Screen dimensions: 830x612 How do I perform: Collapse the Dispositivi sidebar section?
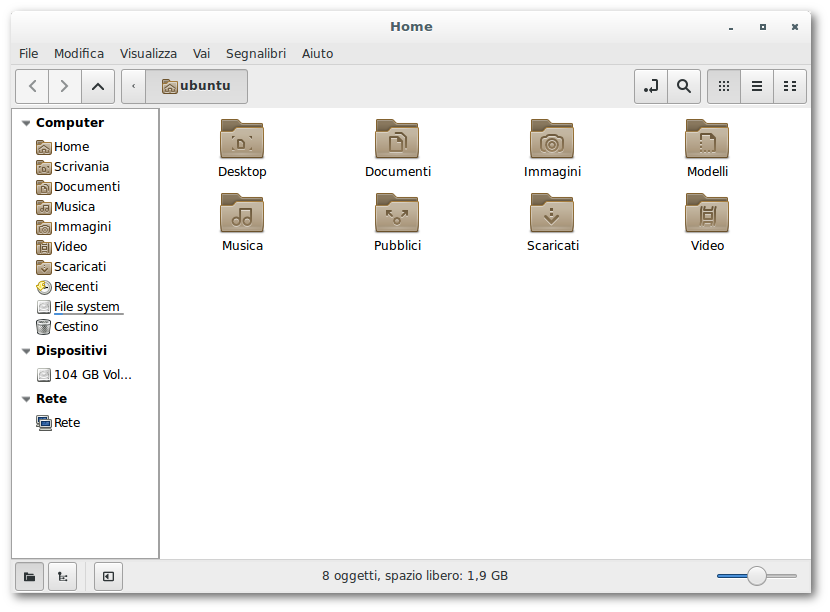coord(26,351)
